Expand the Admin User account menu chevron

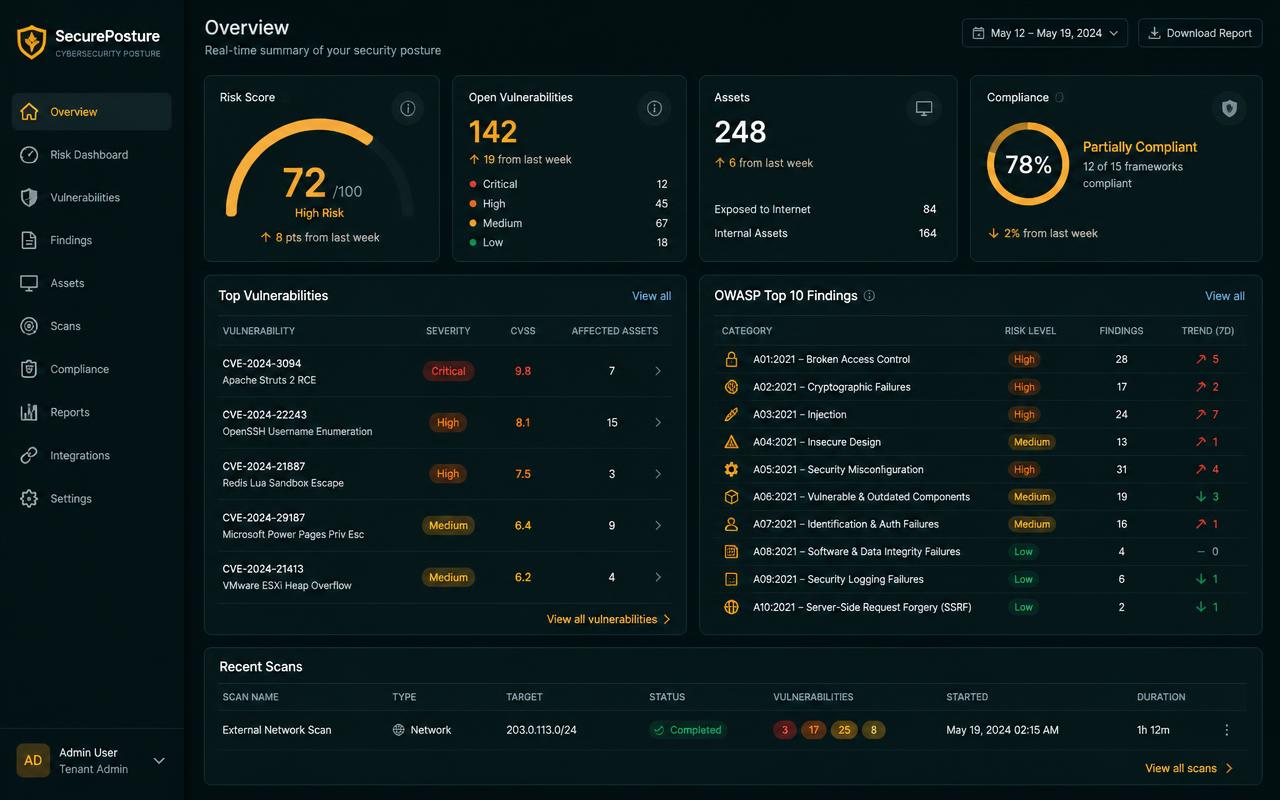coord(159,761)
